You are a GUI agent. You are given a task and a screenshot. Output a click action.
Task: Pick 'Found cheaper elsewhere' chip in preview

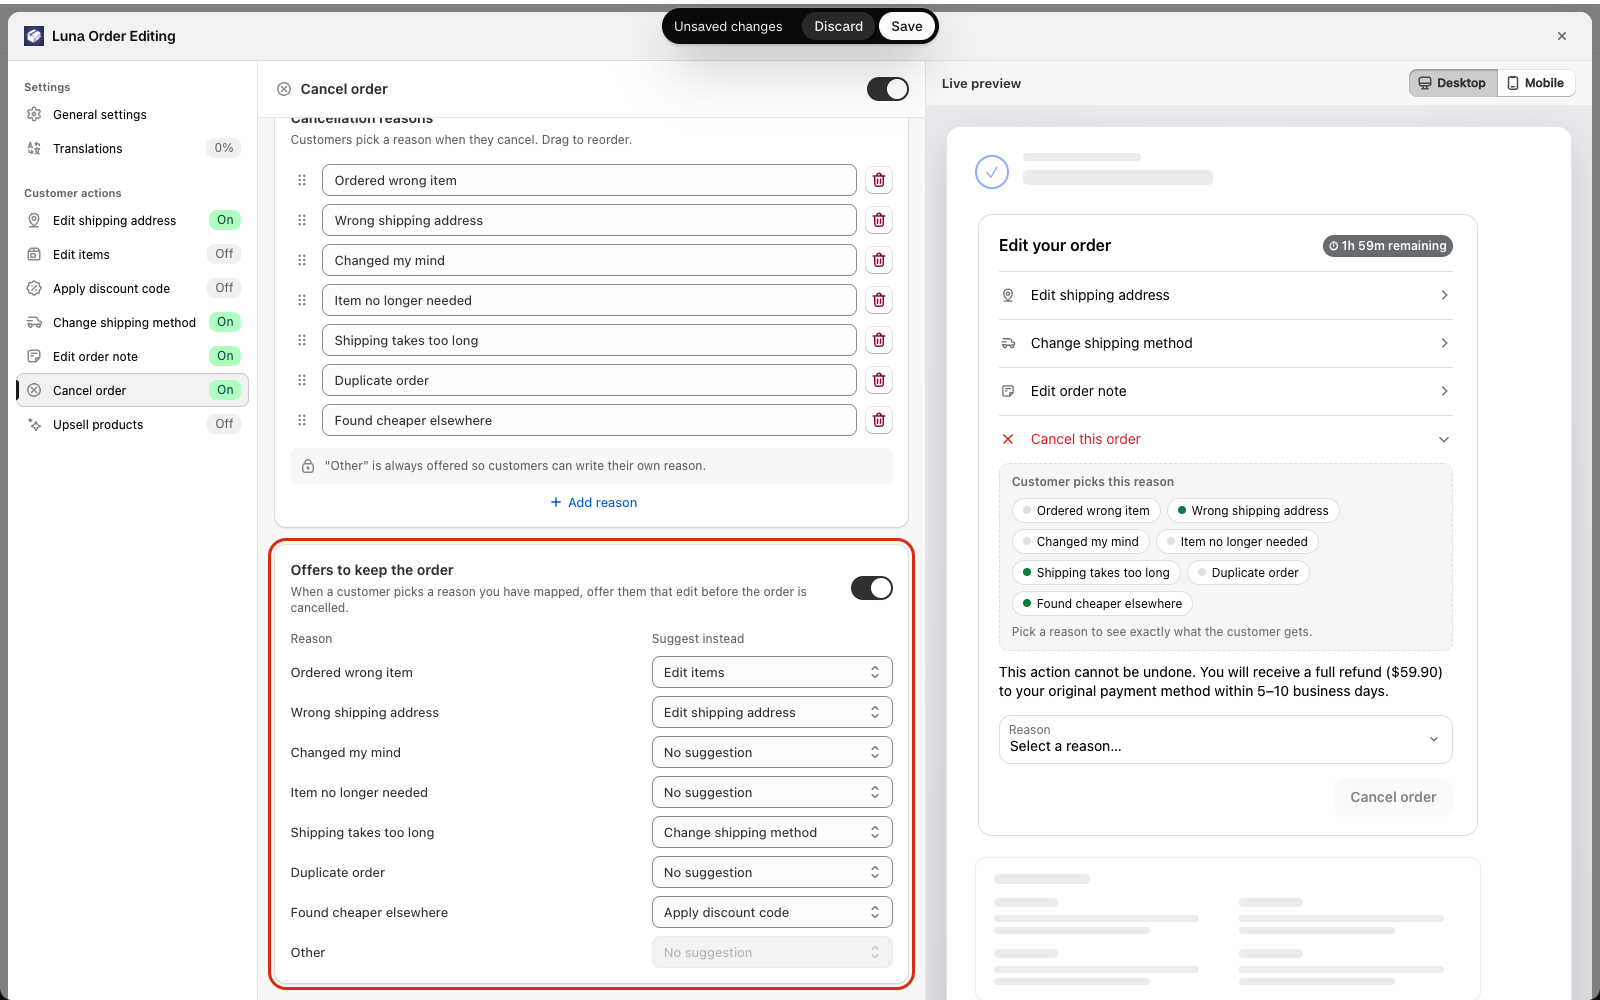click(1102, 604)
